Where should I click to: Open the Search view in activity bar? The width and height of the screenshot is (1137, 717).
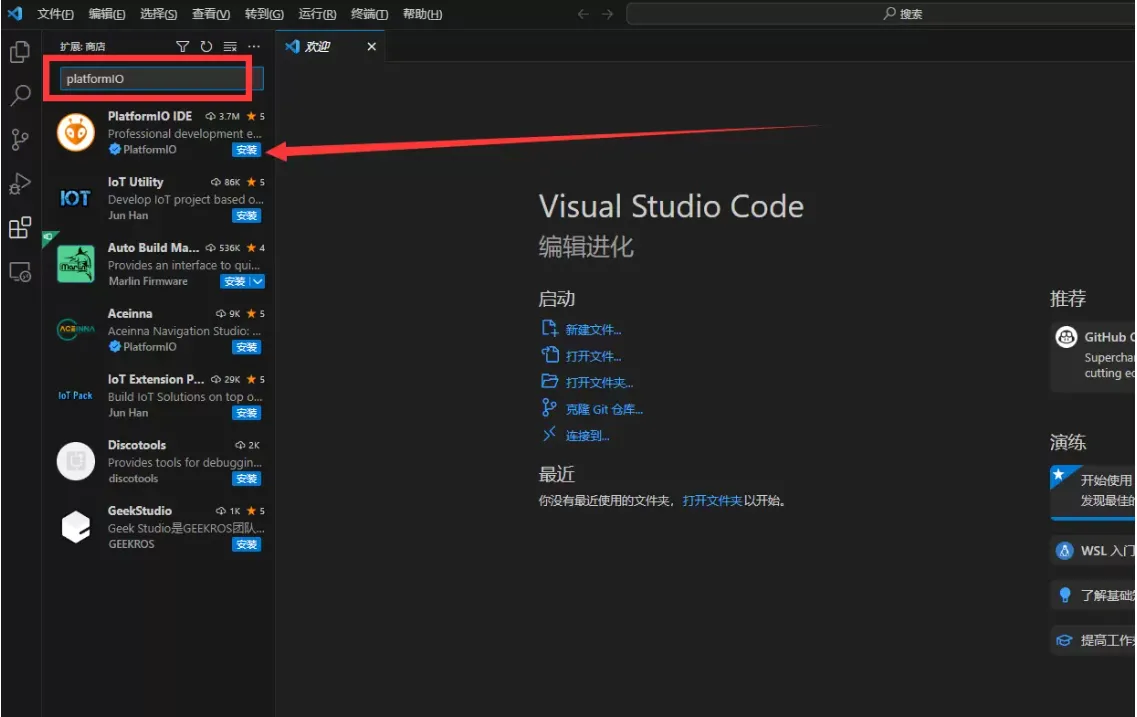(20, 95)
